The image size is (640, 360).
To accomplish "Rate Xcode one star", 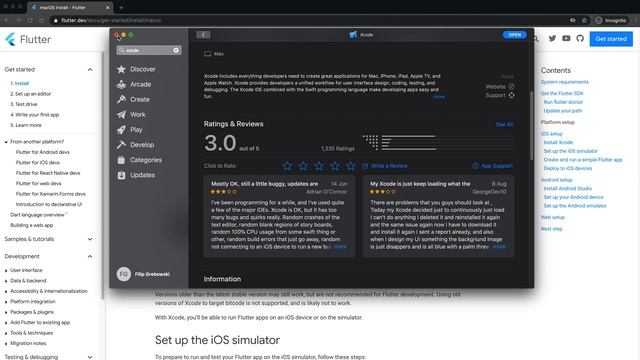I will point(287,166).
